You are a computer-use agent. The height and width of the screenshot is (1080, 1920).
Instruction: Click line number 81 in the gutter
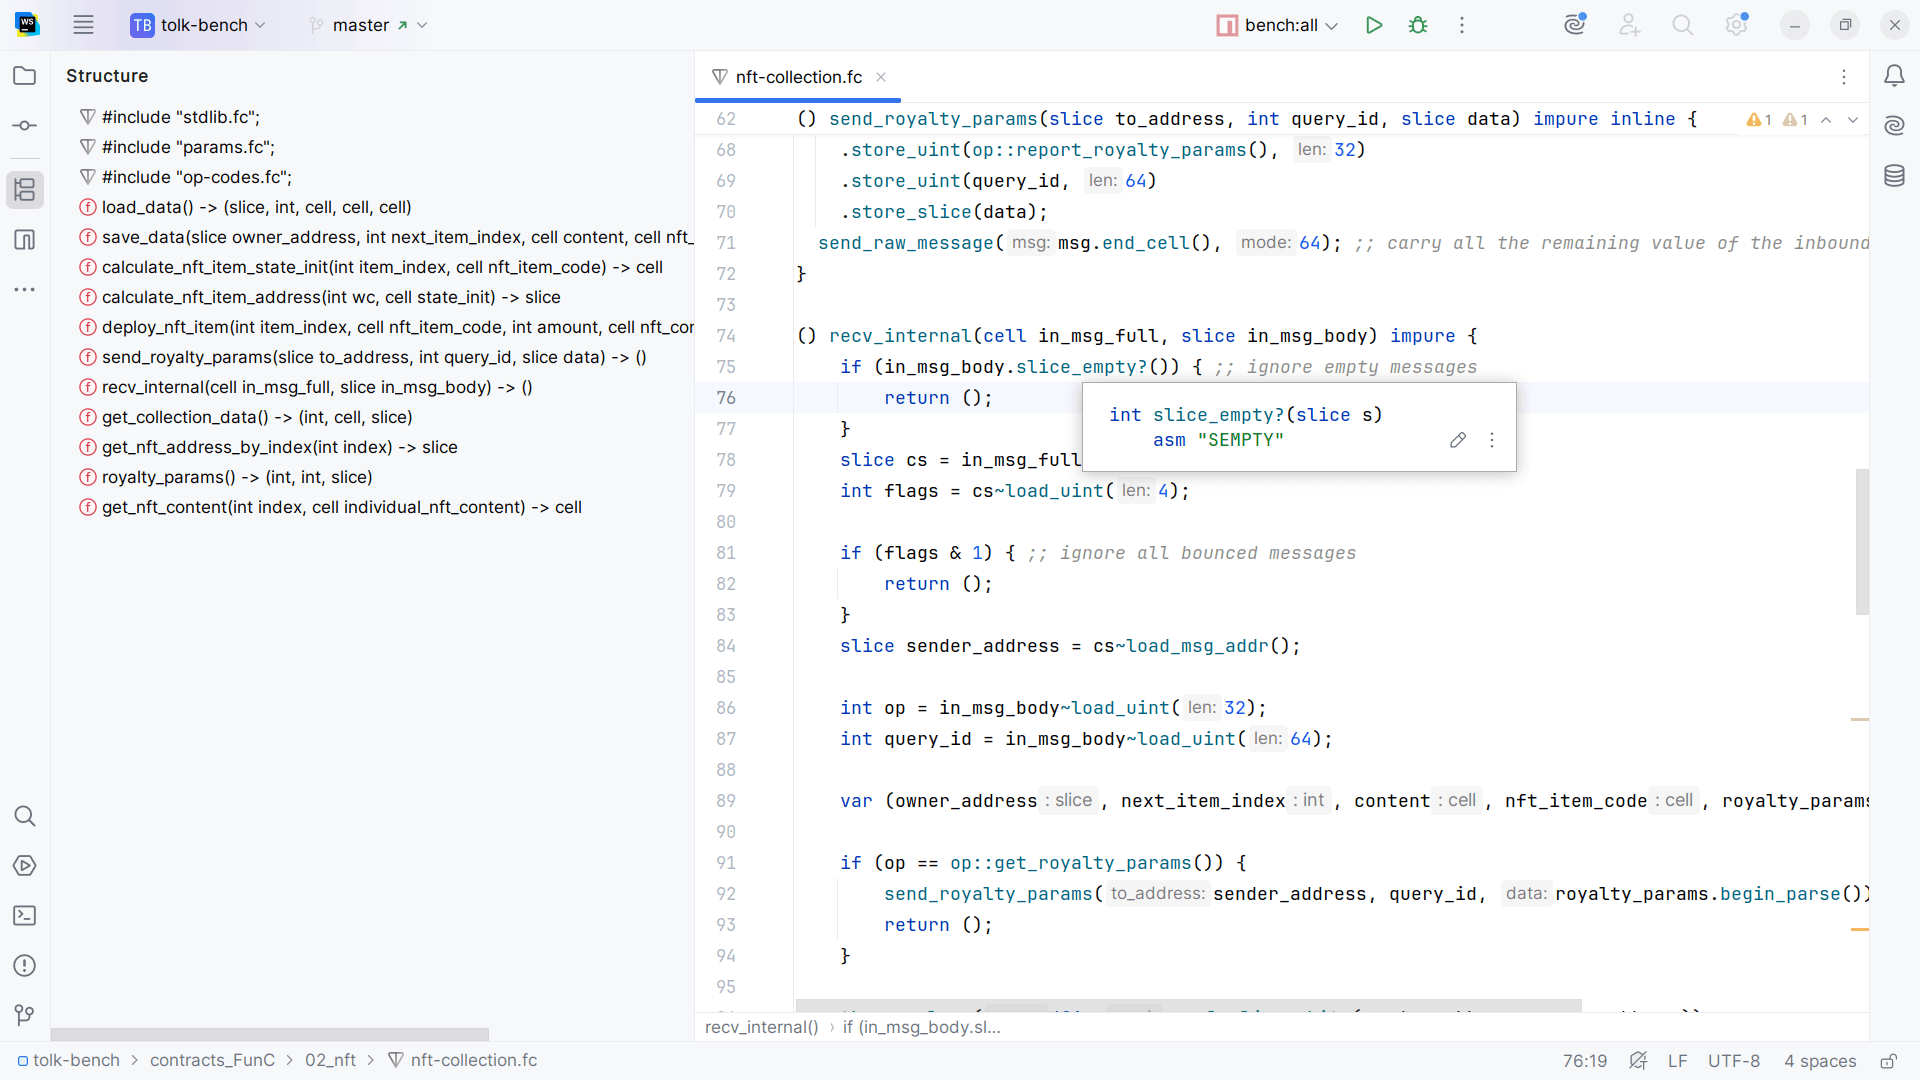(x=726, y=553)
